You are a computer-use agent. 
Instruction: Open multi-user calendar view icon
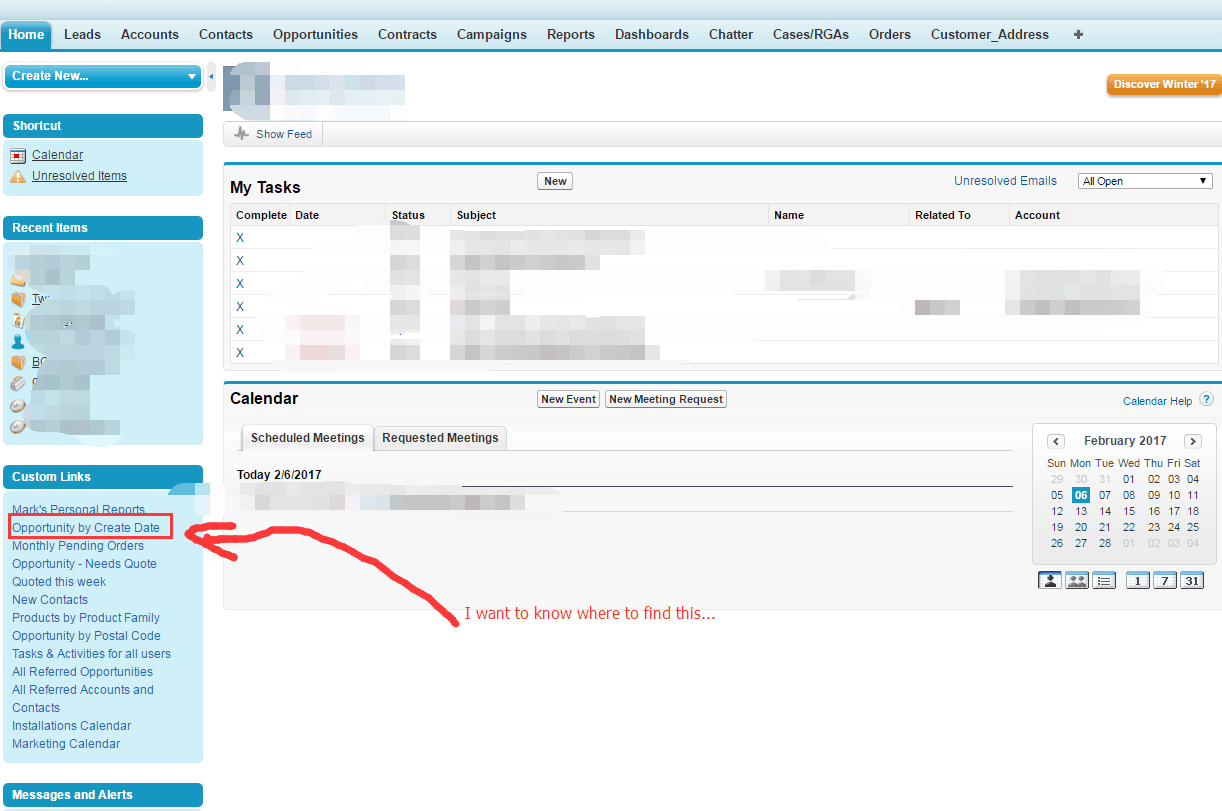tap(1076, 580)
